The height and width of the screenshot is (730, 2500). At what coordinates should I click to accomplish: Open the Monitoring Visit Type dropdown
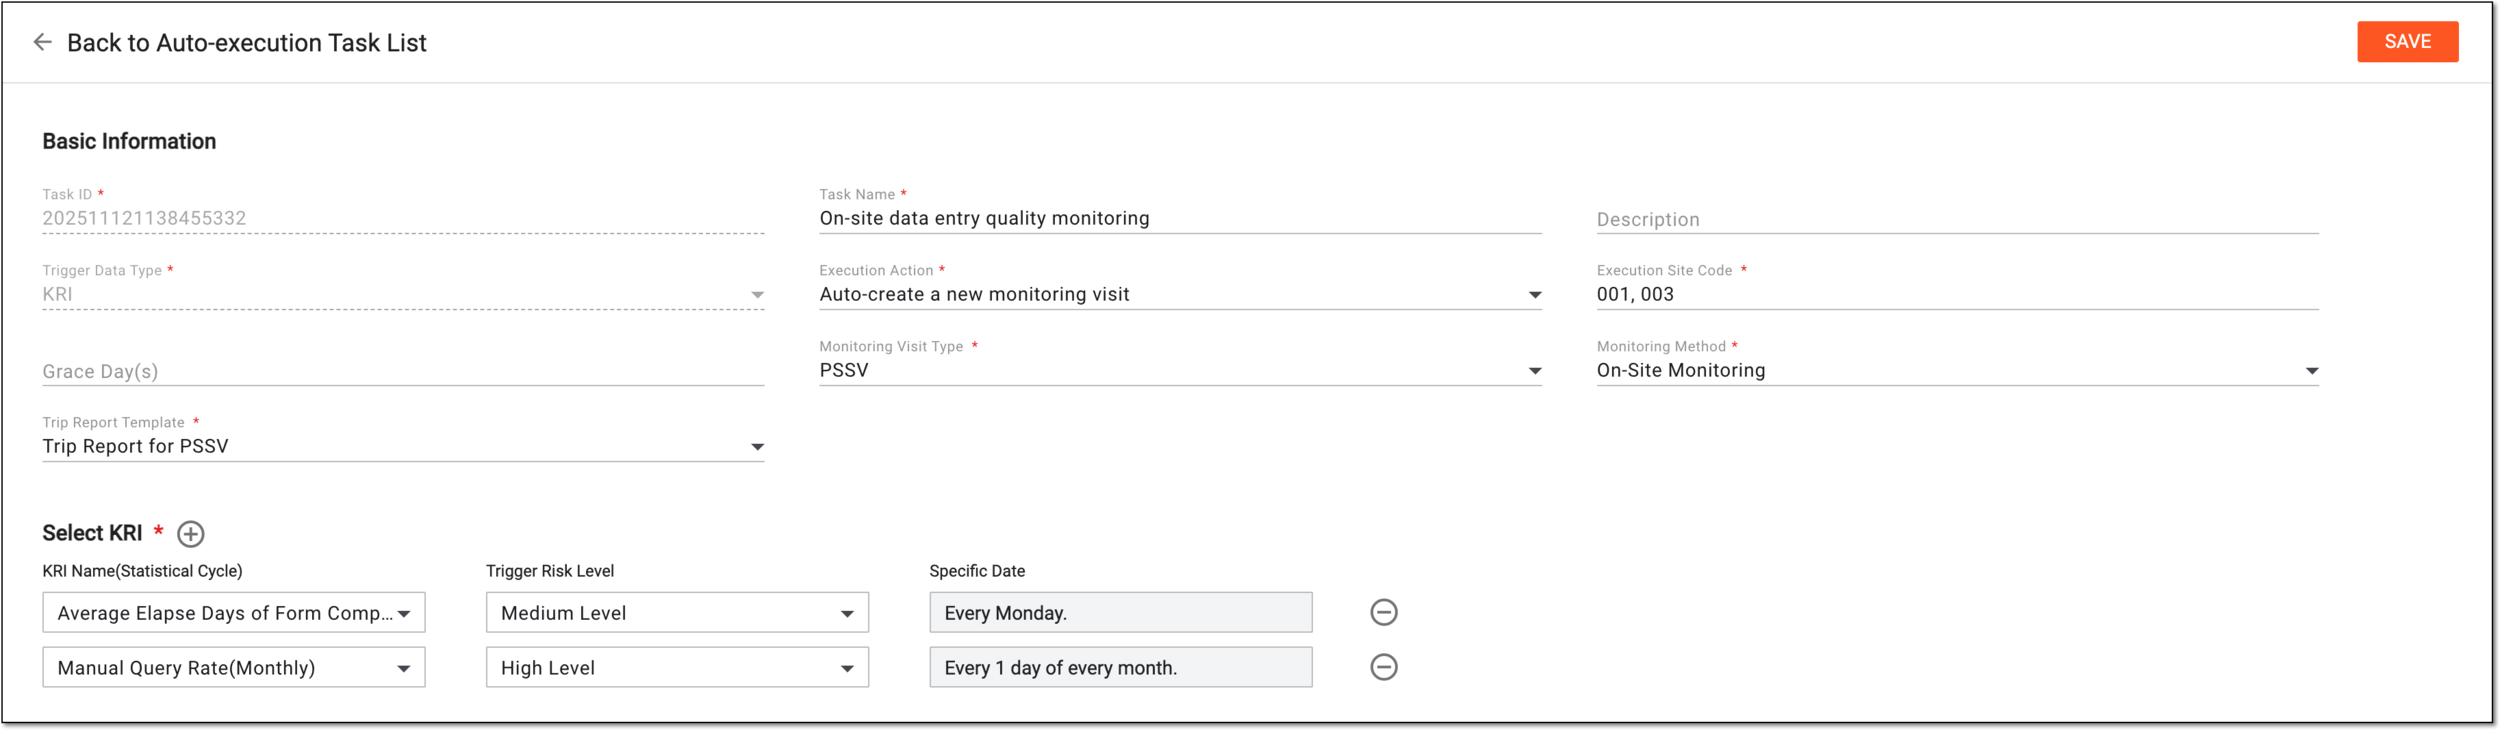pos(1180,370)
